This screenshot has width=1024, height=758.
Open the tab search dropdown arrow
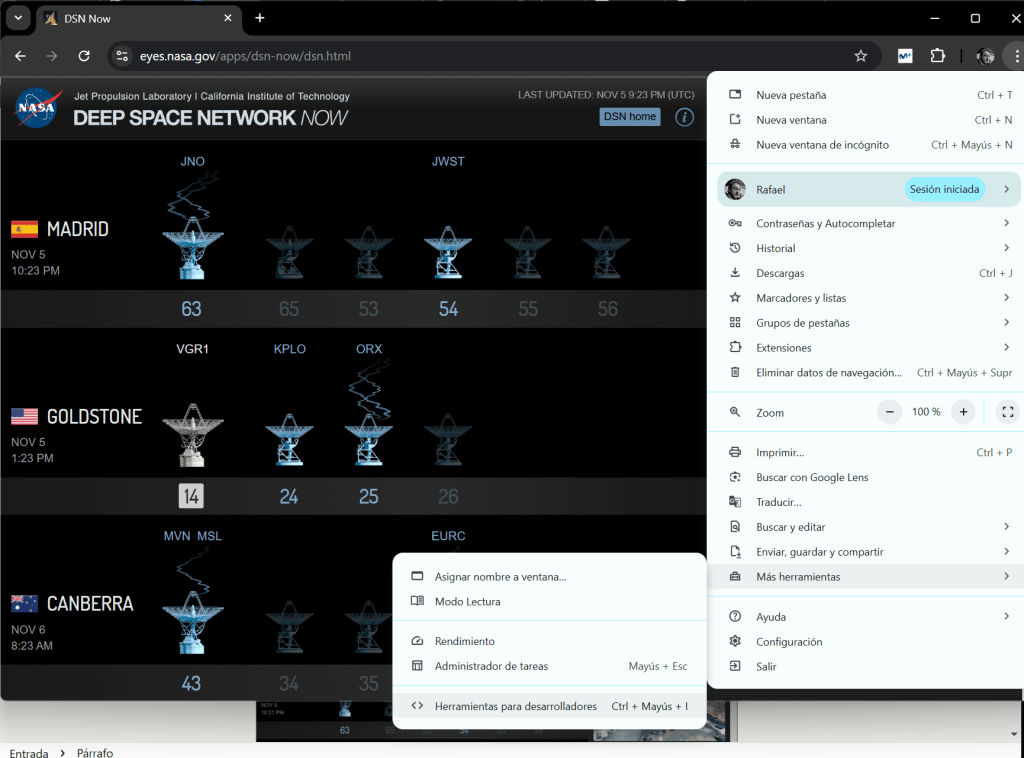pos(17,18)
